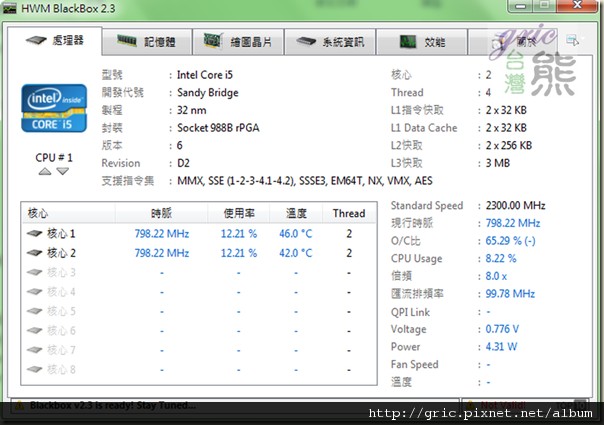Click the 製程 value 32 nm
The width and height of the screenshot is (604, 425).
click(191, 111)
